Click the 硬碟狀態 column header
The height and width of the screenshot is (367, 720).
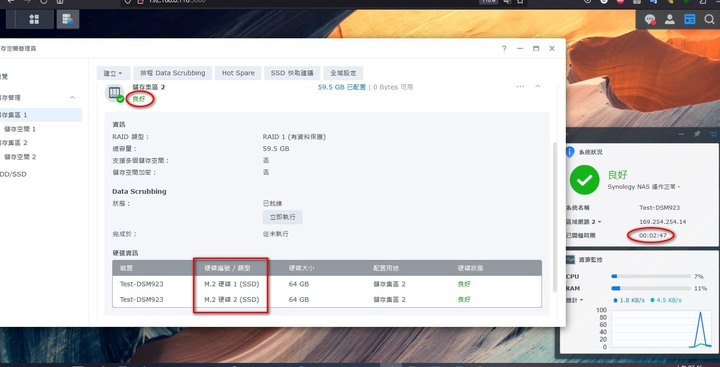[471, 268]
